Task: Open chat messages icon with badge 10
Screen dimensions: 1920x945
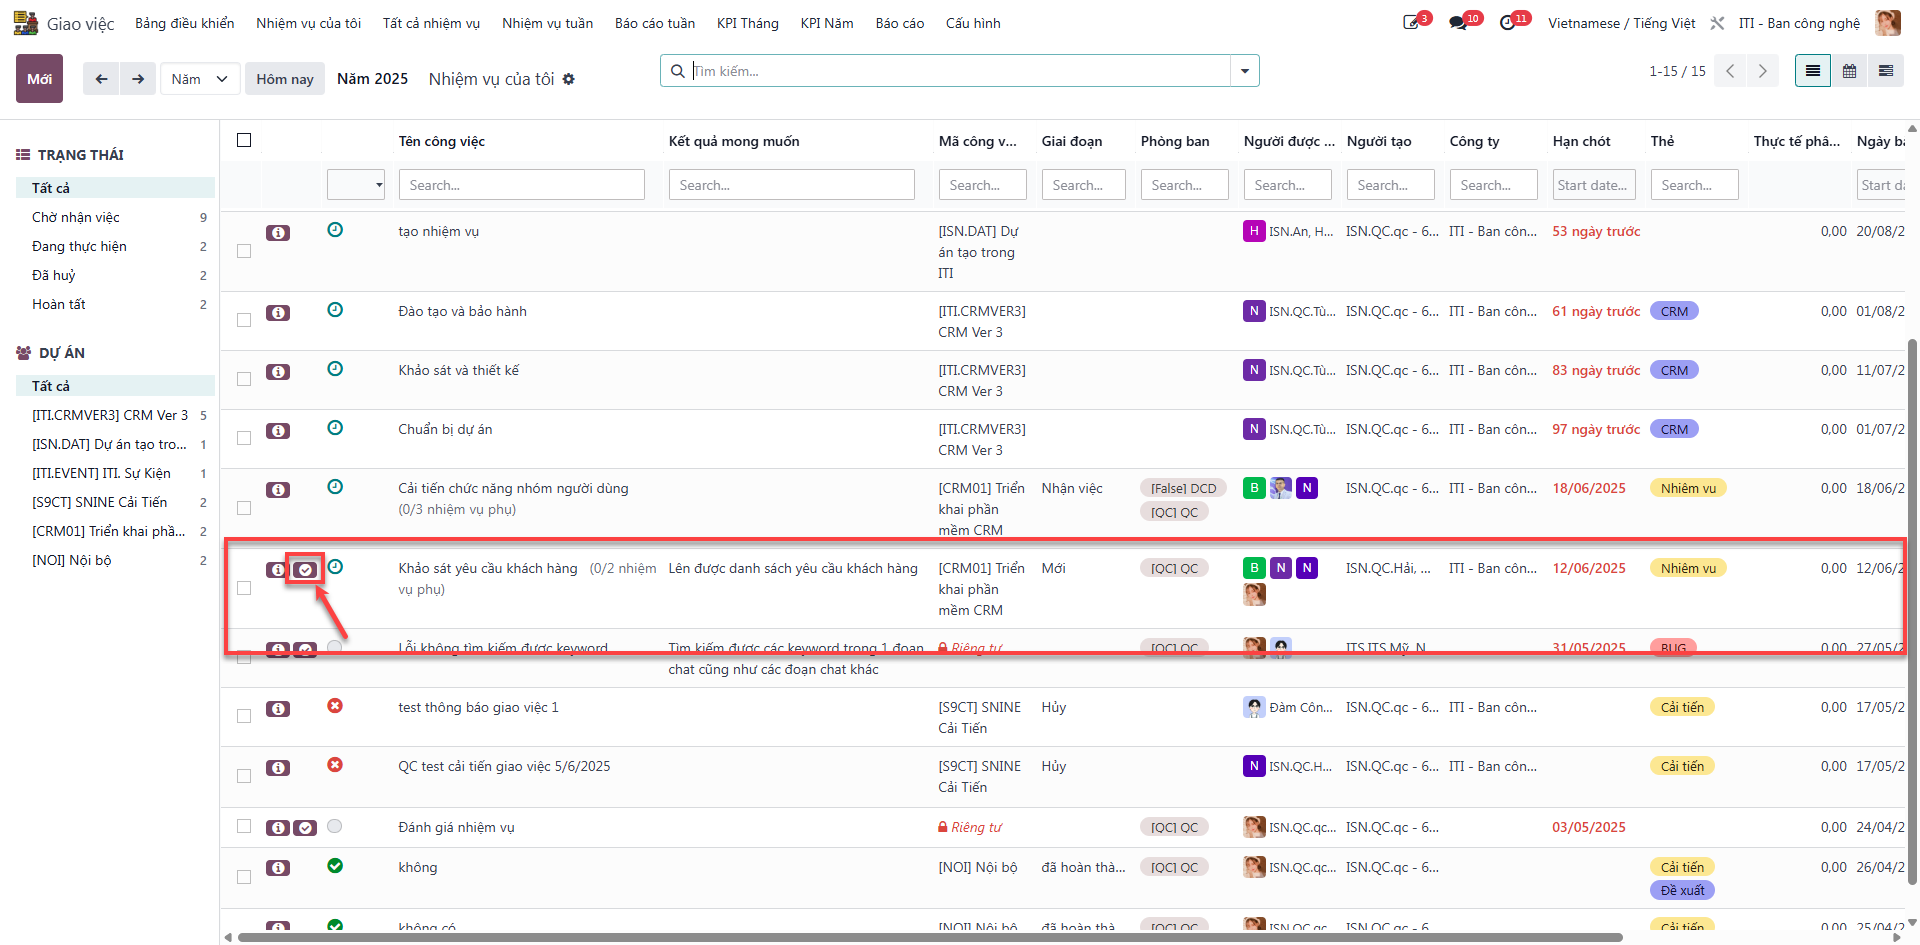Action: pos(1458,23)
